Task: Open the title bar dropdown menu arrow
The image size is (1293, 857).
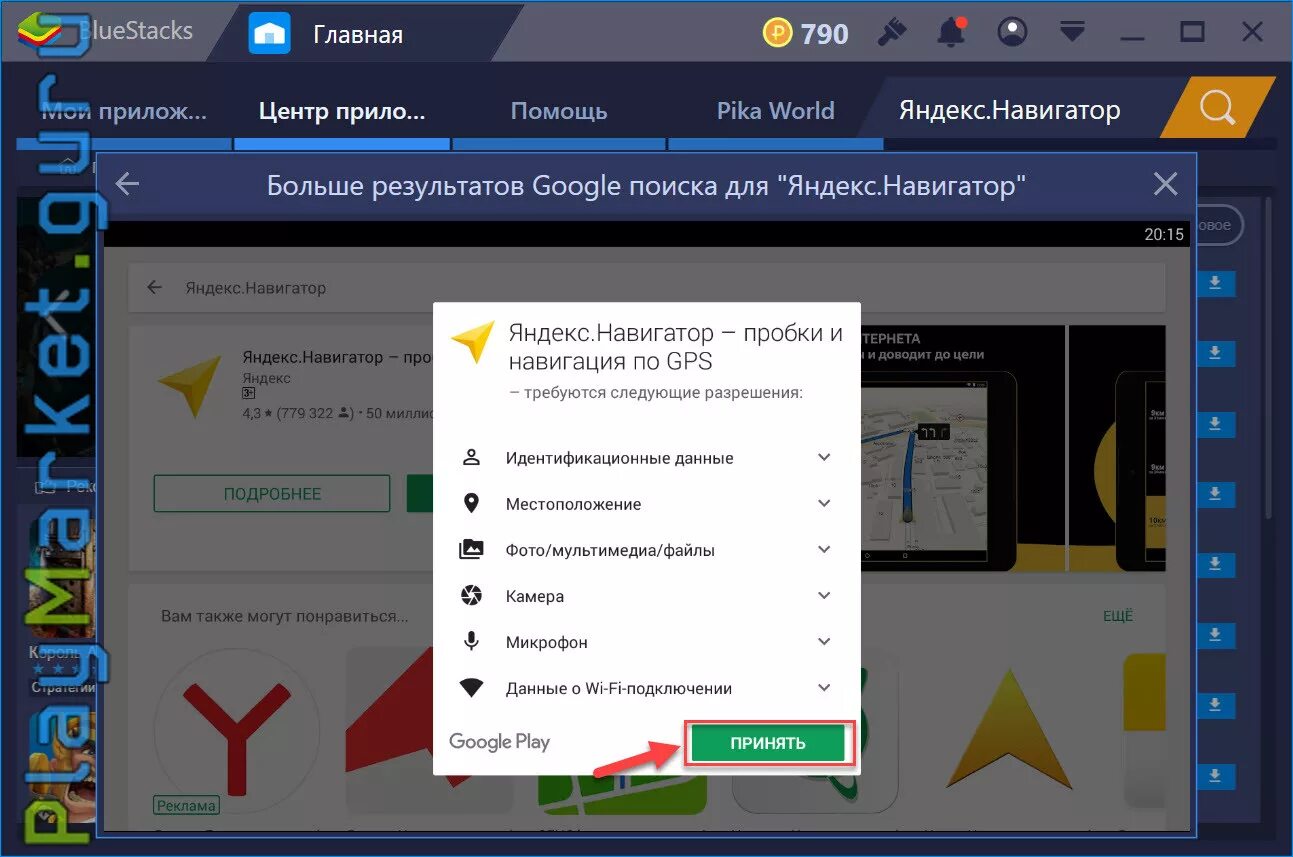Action: tap(1073, 32)
